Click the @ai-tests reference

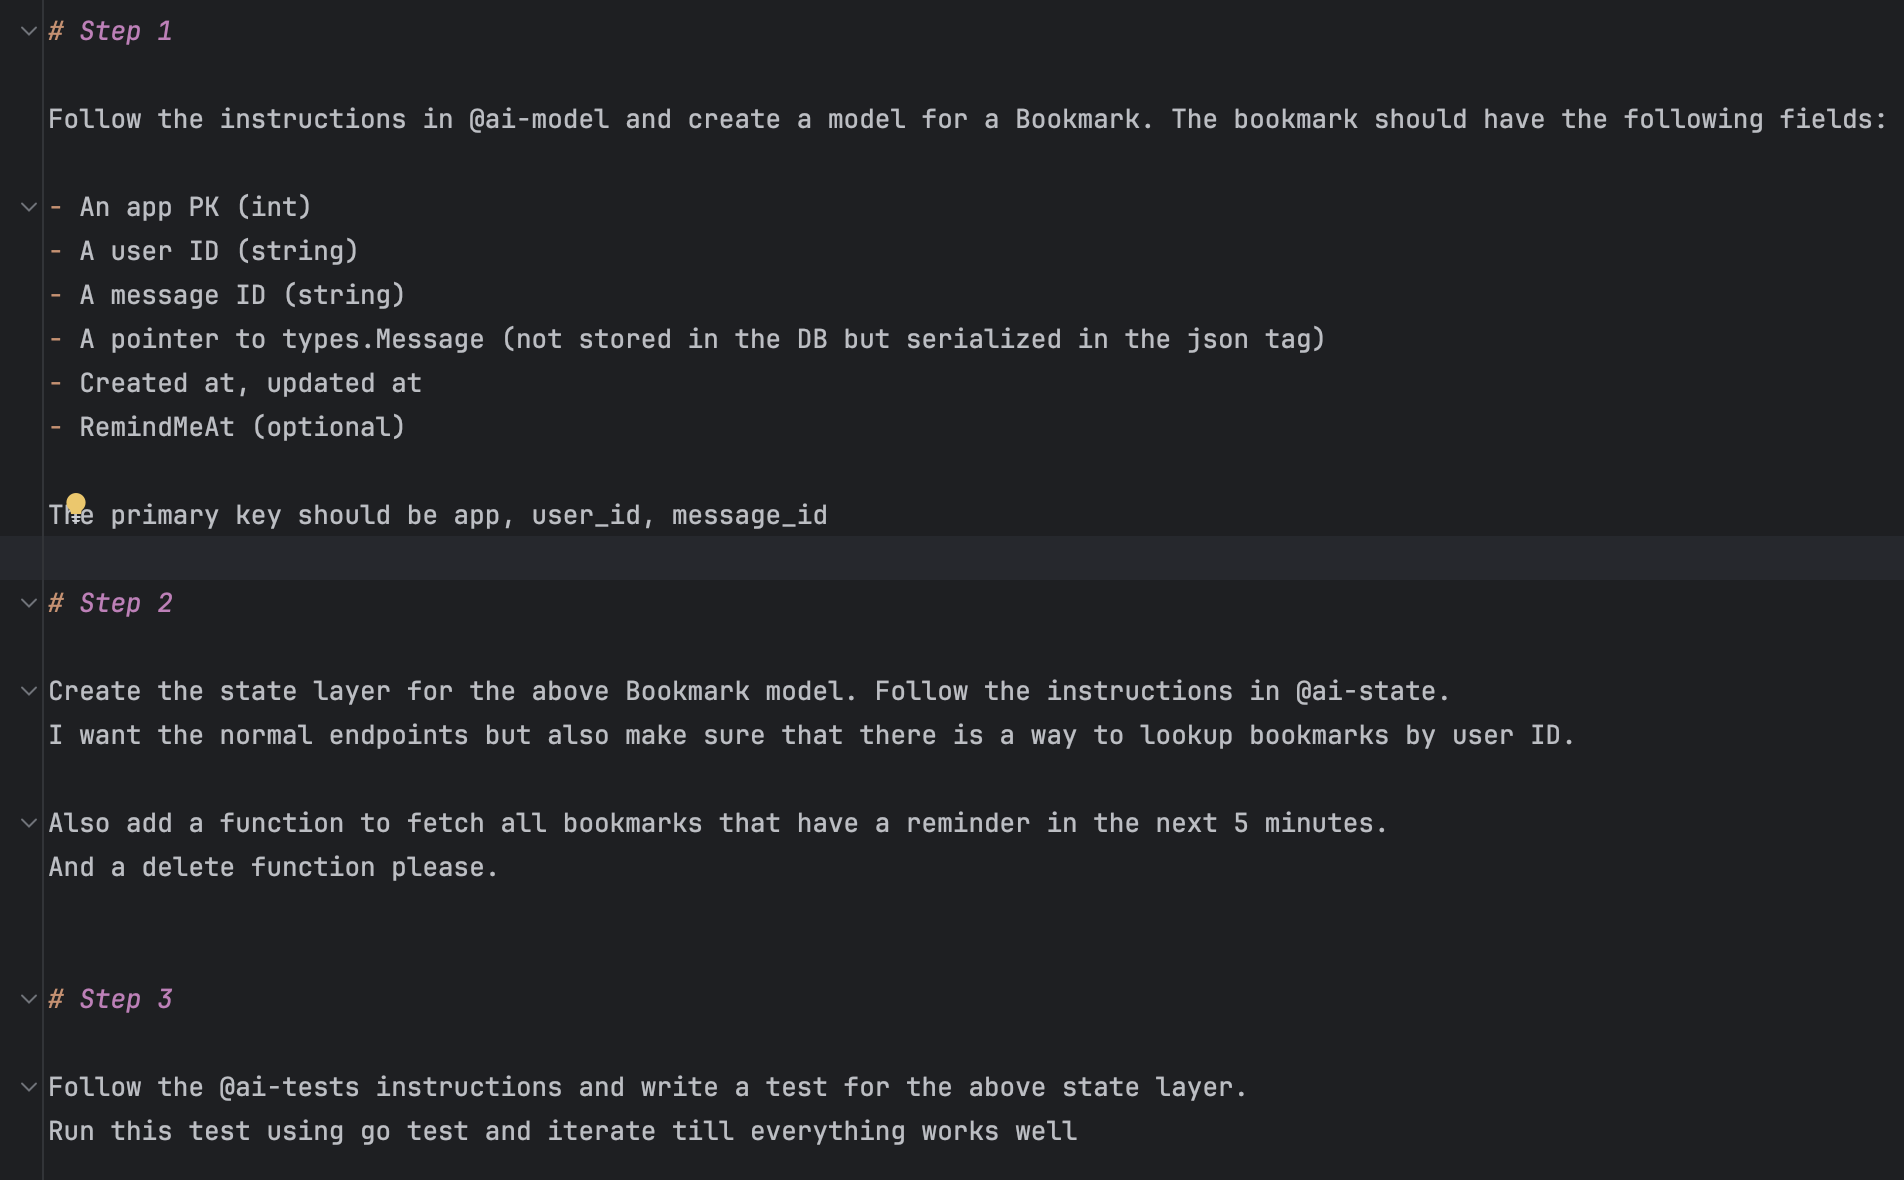coord(289,1087)
